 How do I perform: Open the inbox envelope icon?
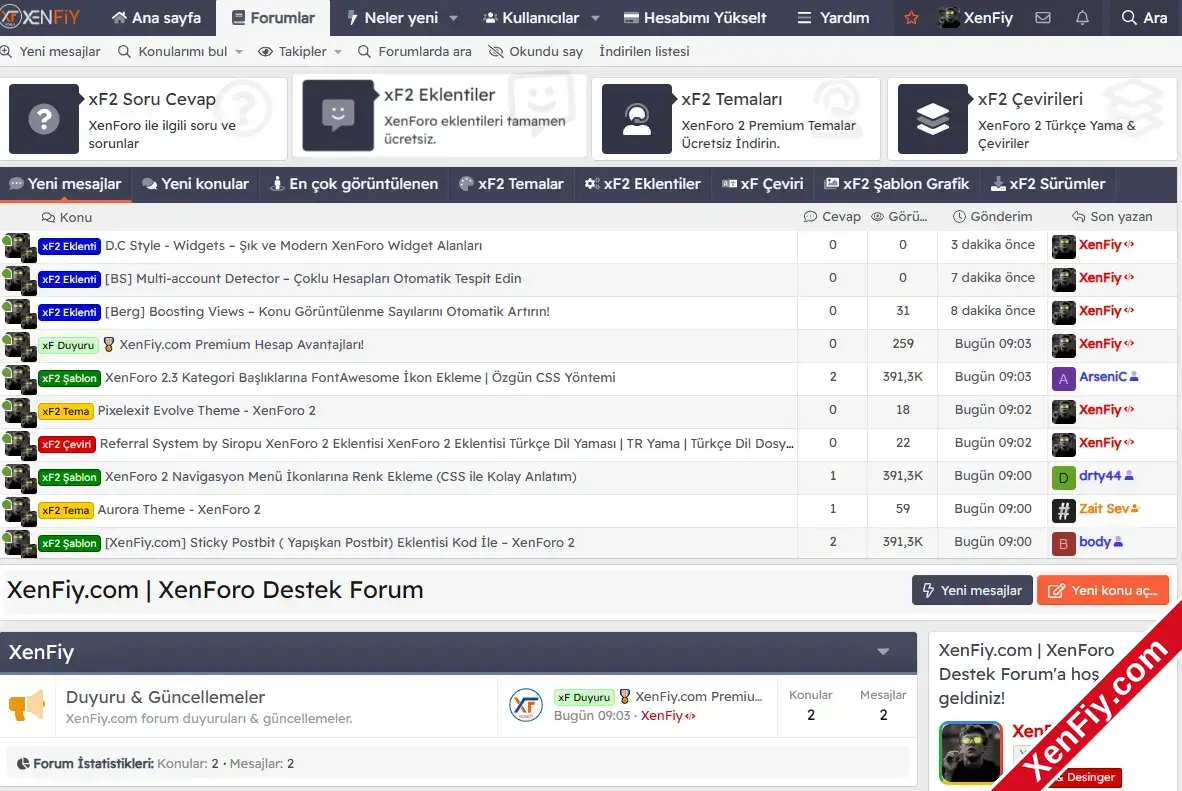click(x=1043, y=17)
